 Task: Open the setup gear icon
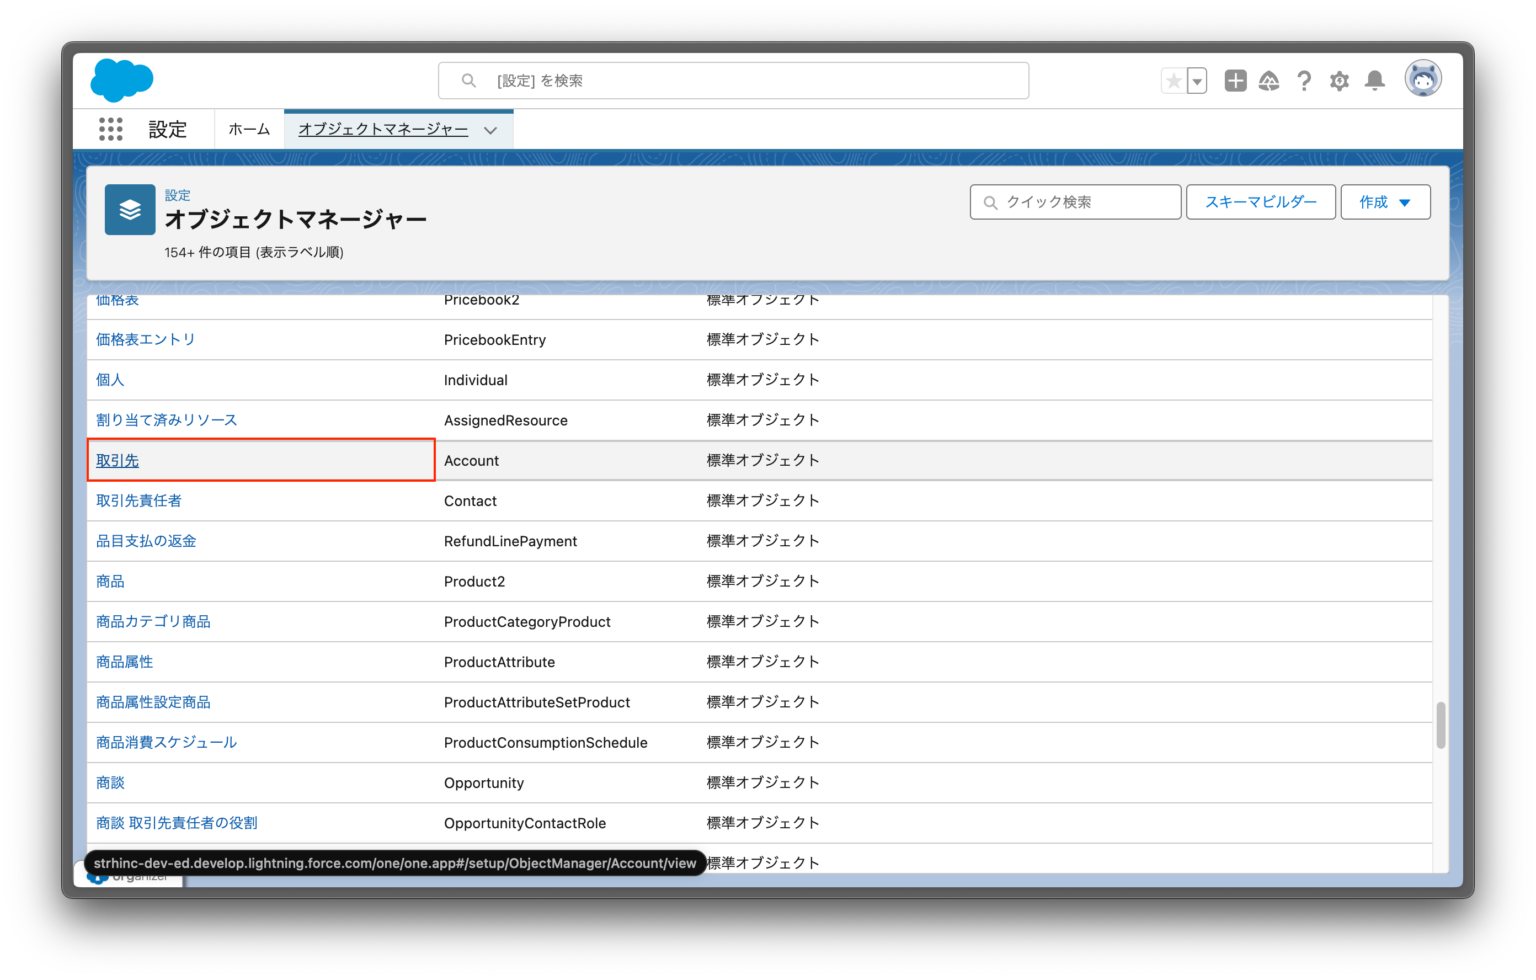[x=1340, y=81]
